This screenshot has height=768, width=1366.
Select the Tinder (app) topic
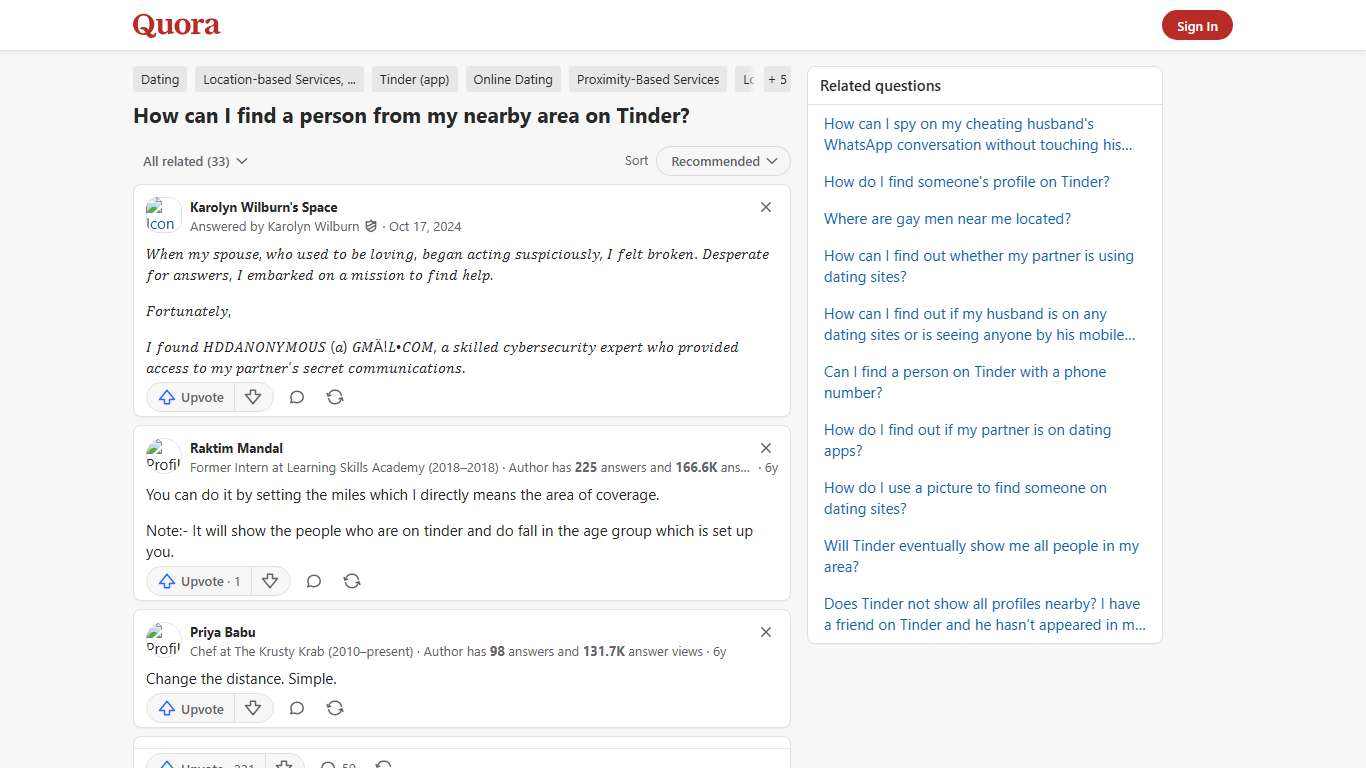414,79
